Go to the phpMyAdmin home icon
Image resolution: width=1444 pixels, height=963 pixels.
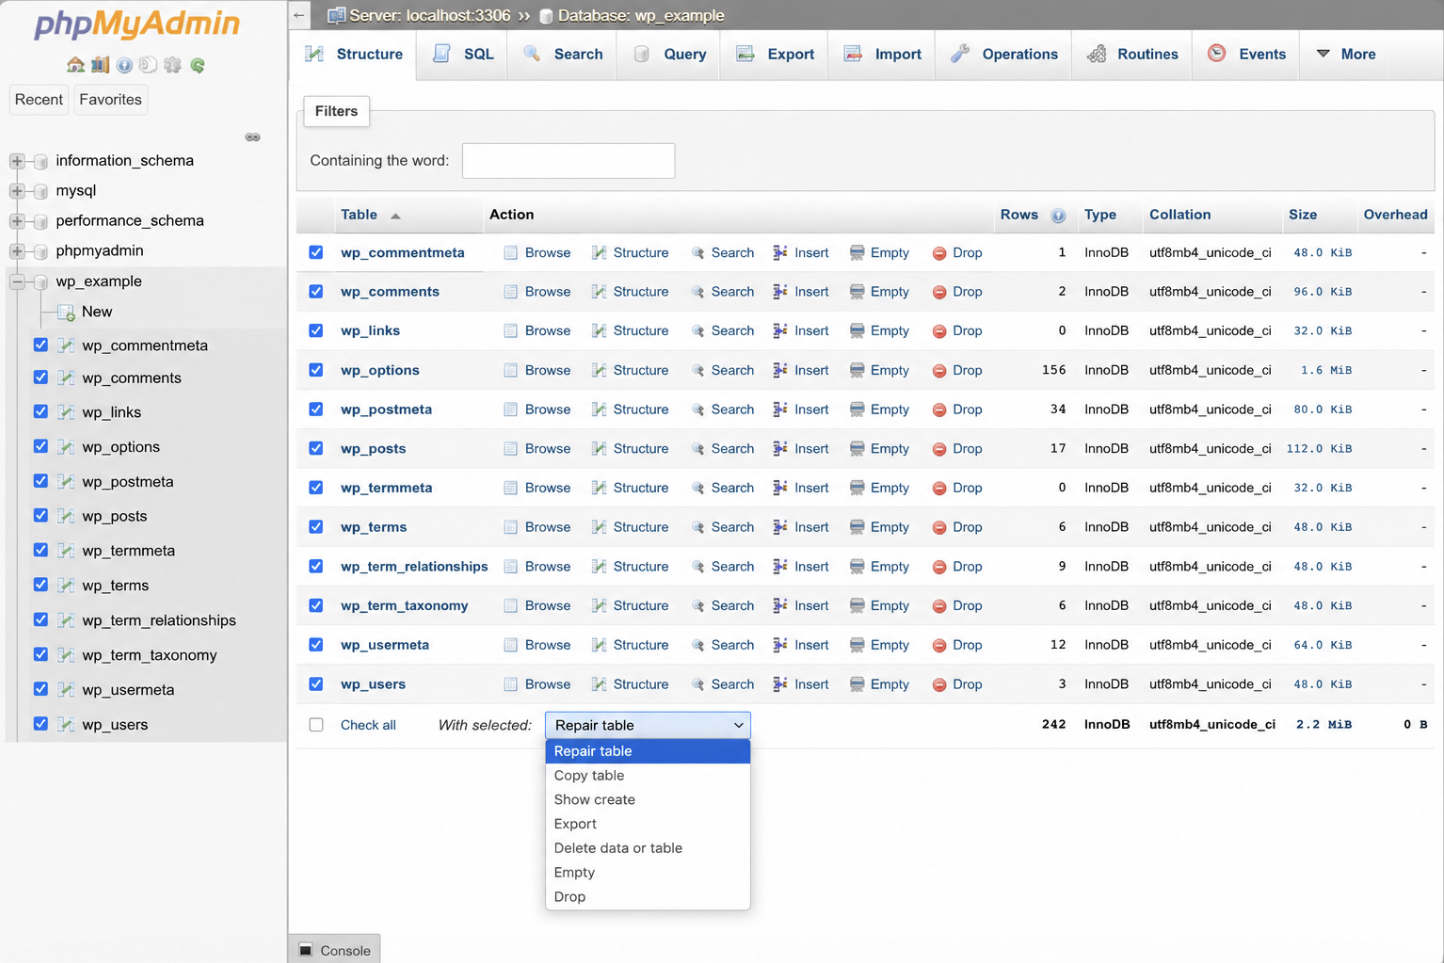pyautogui.click(x=75, y=65)
